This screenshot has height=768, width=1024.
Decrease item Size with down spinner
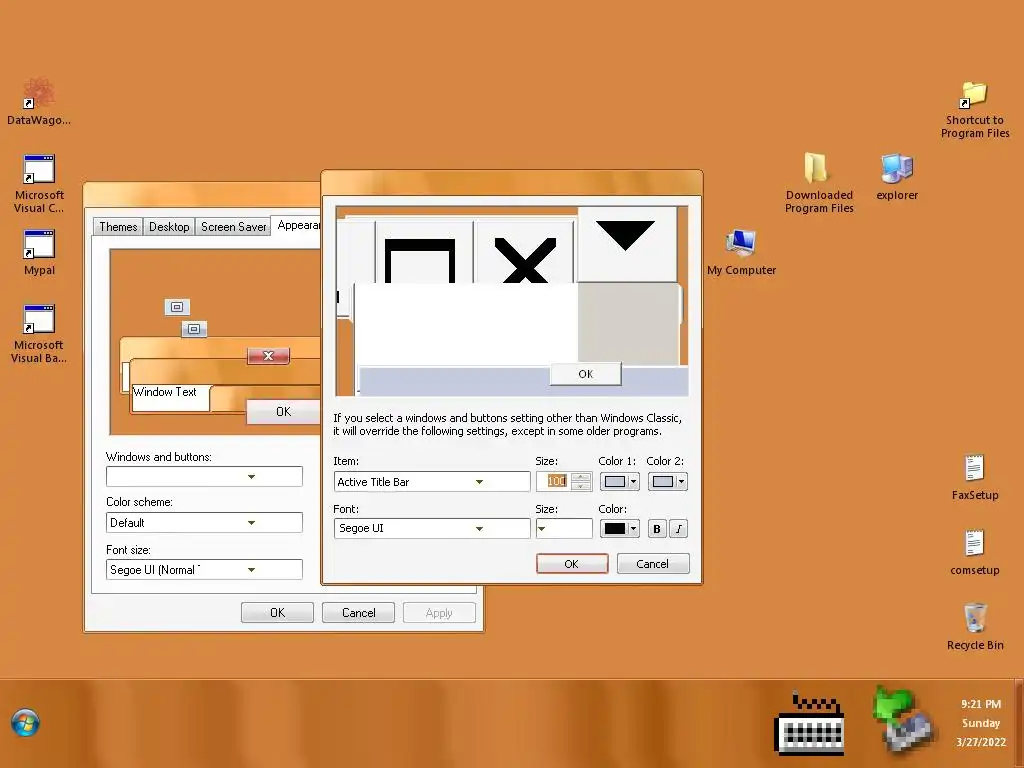point(581,486)
